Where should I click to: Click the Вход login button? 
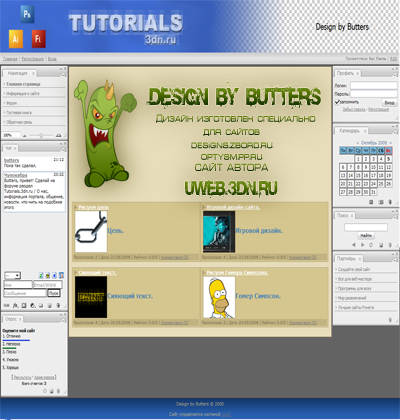[389, 103]
